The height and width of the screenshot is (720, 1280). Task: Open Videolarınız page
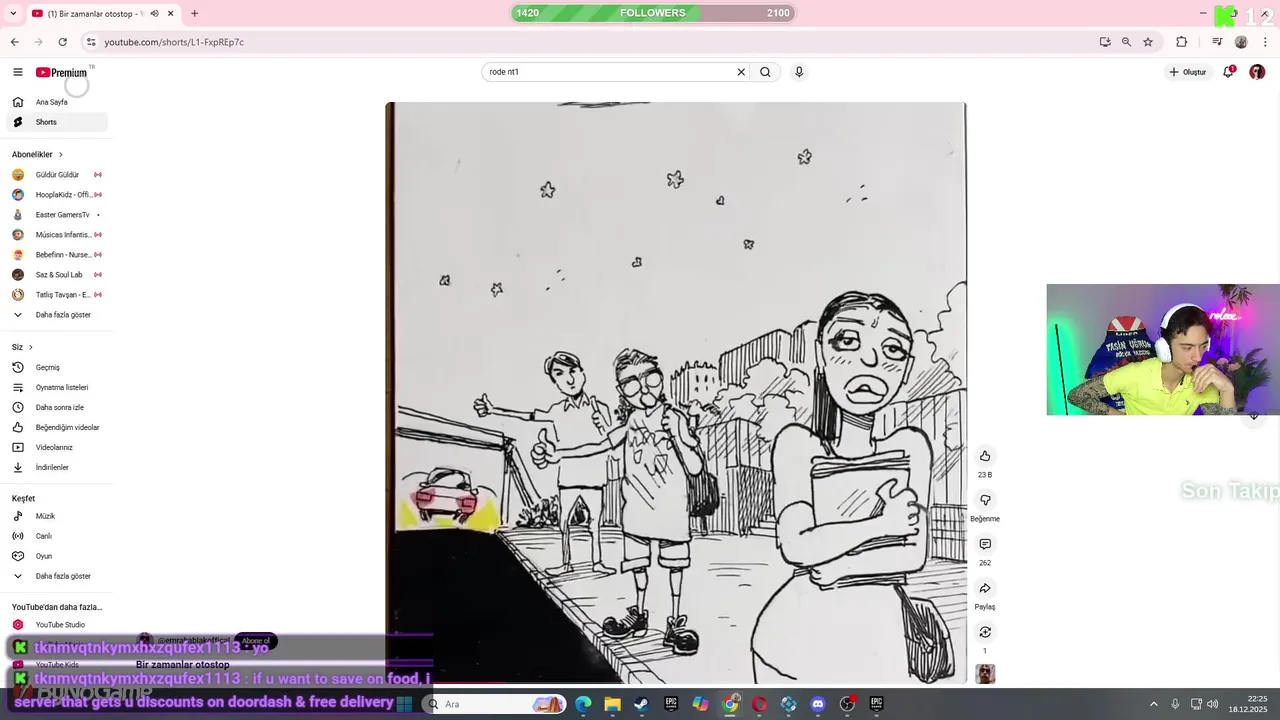point(57,447)
